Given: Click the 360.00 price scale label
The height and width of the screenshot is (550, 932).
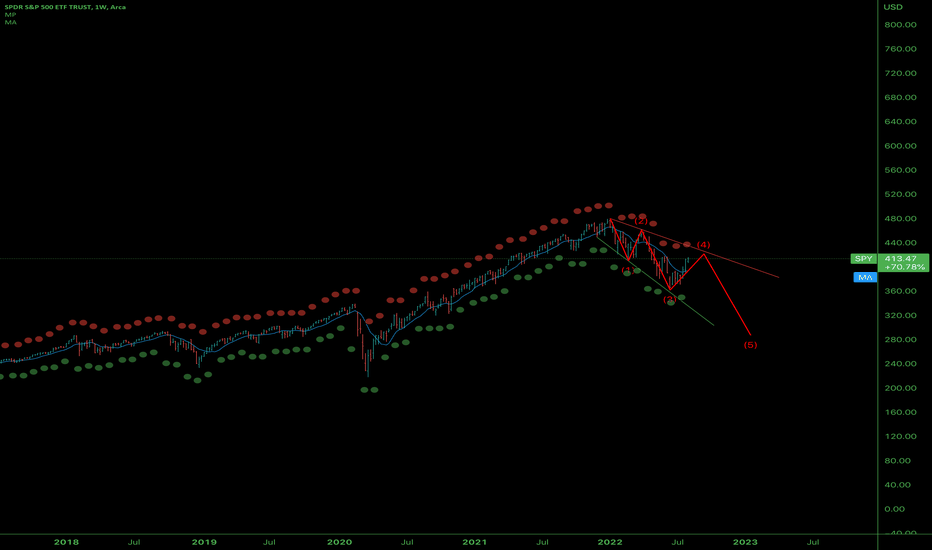Looking at the screenshot, I should pos(900,291).
